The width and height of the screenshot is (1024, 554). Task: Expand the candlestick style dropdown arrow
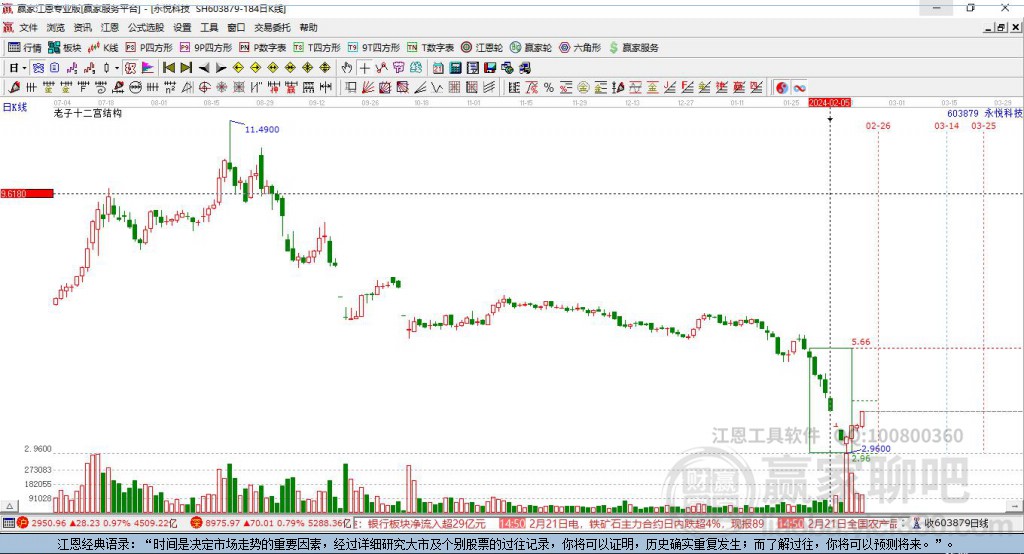tap(117, 68)
